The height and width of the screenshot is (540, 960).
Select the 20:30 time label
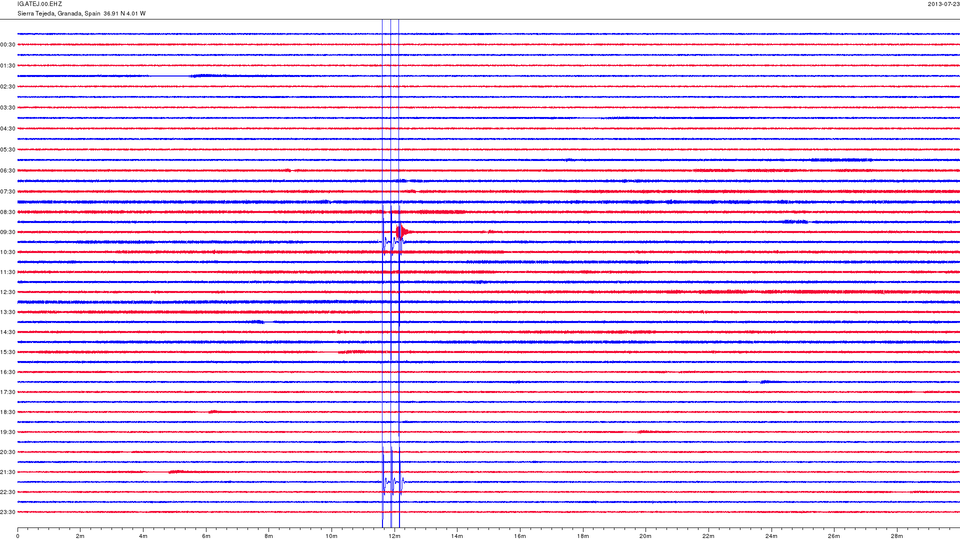[x=8, y=452]
